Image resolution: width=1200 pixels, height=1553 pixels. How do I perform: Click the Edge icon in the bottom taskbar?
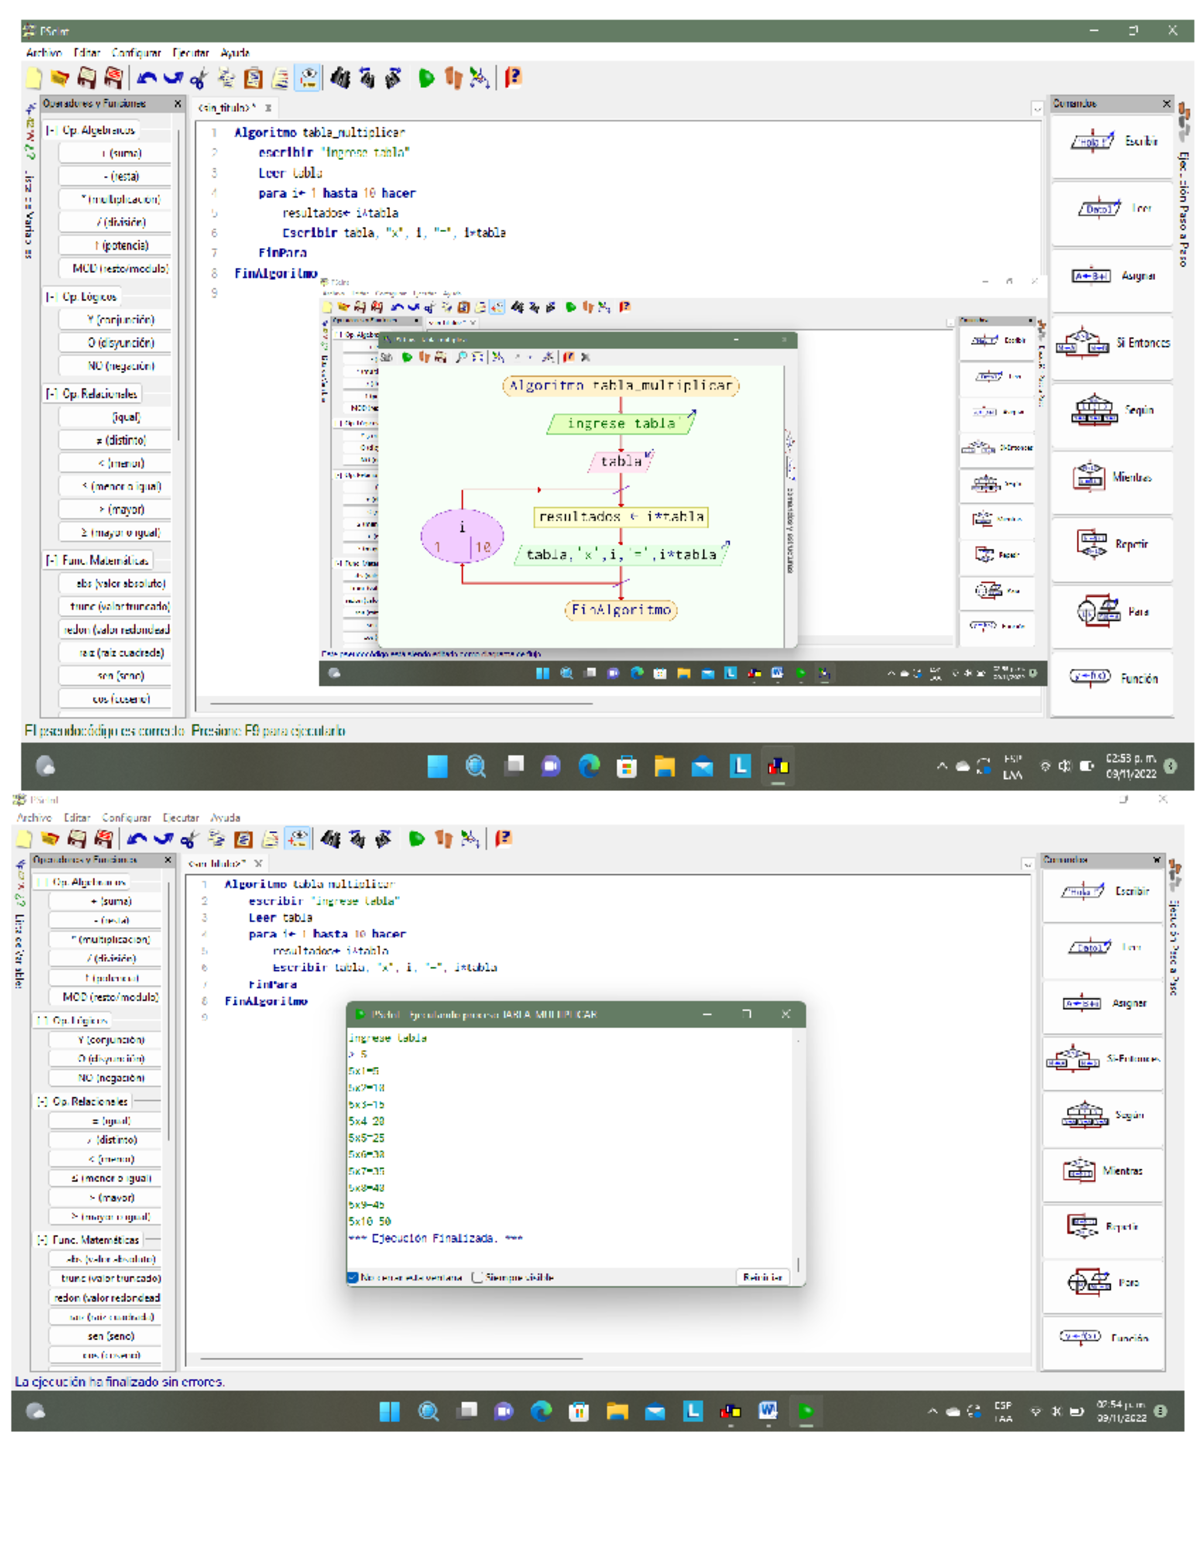541,1411
